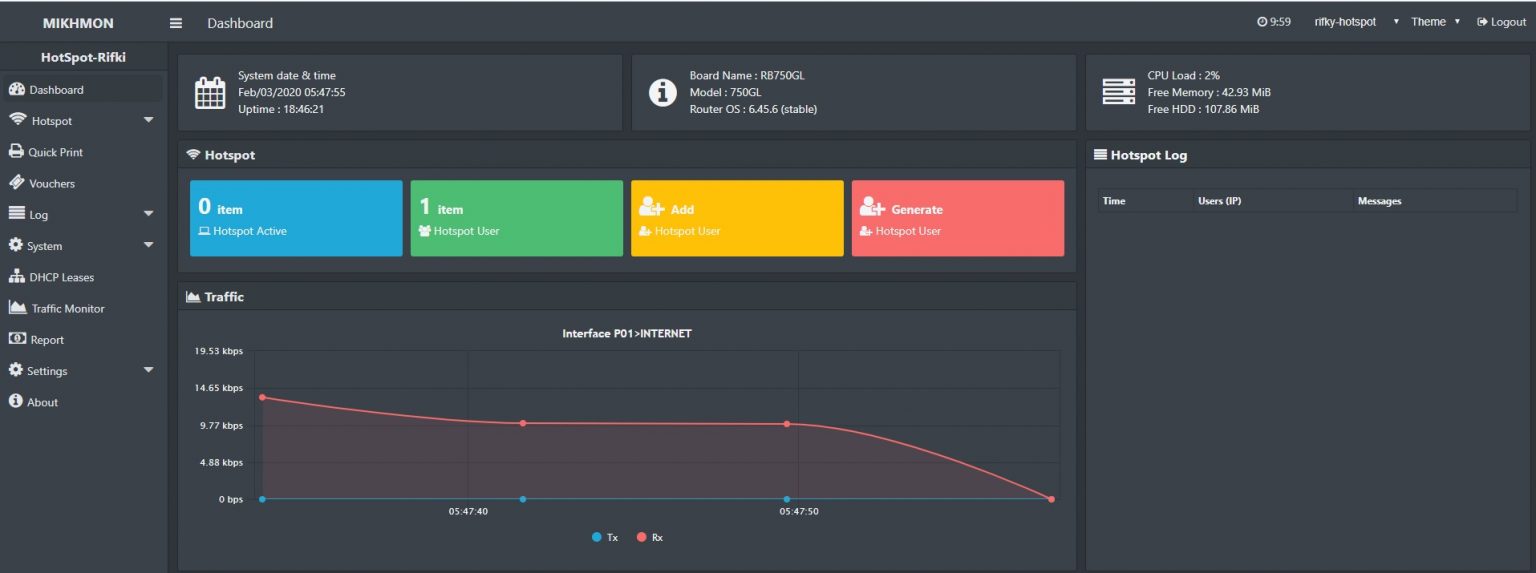Click the server icon in CPU card
Screen dimensions: 1536x573
1118,92
